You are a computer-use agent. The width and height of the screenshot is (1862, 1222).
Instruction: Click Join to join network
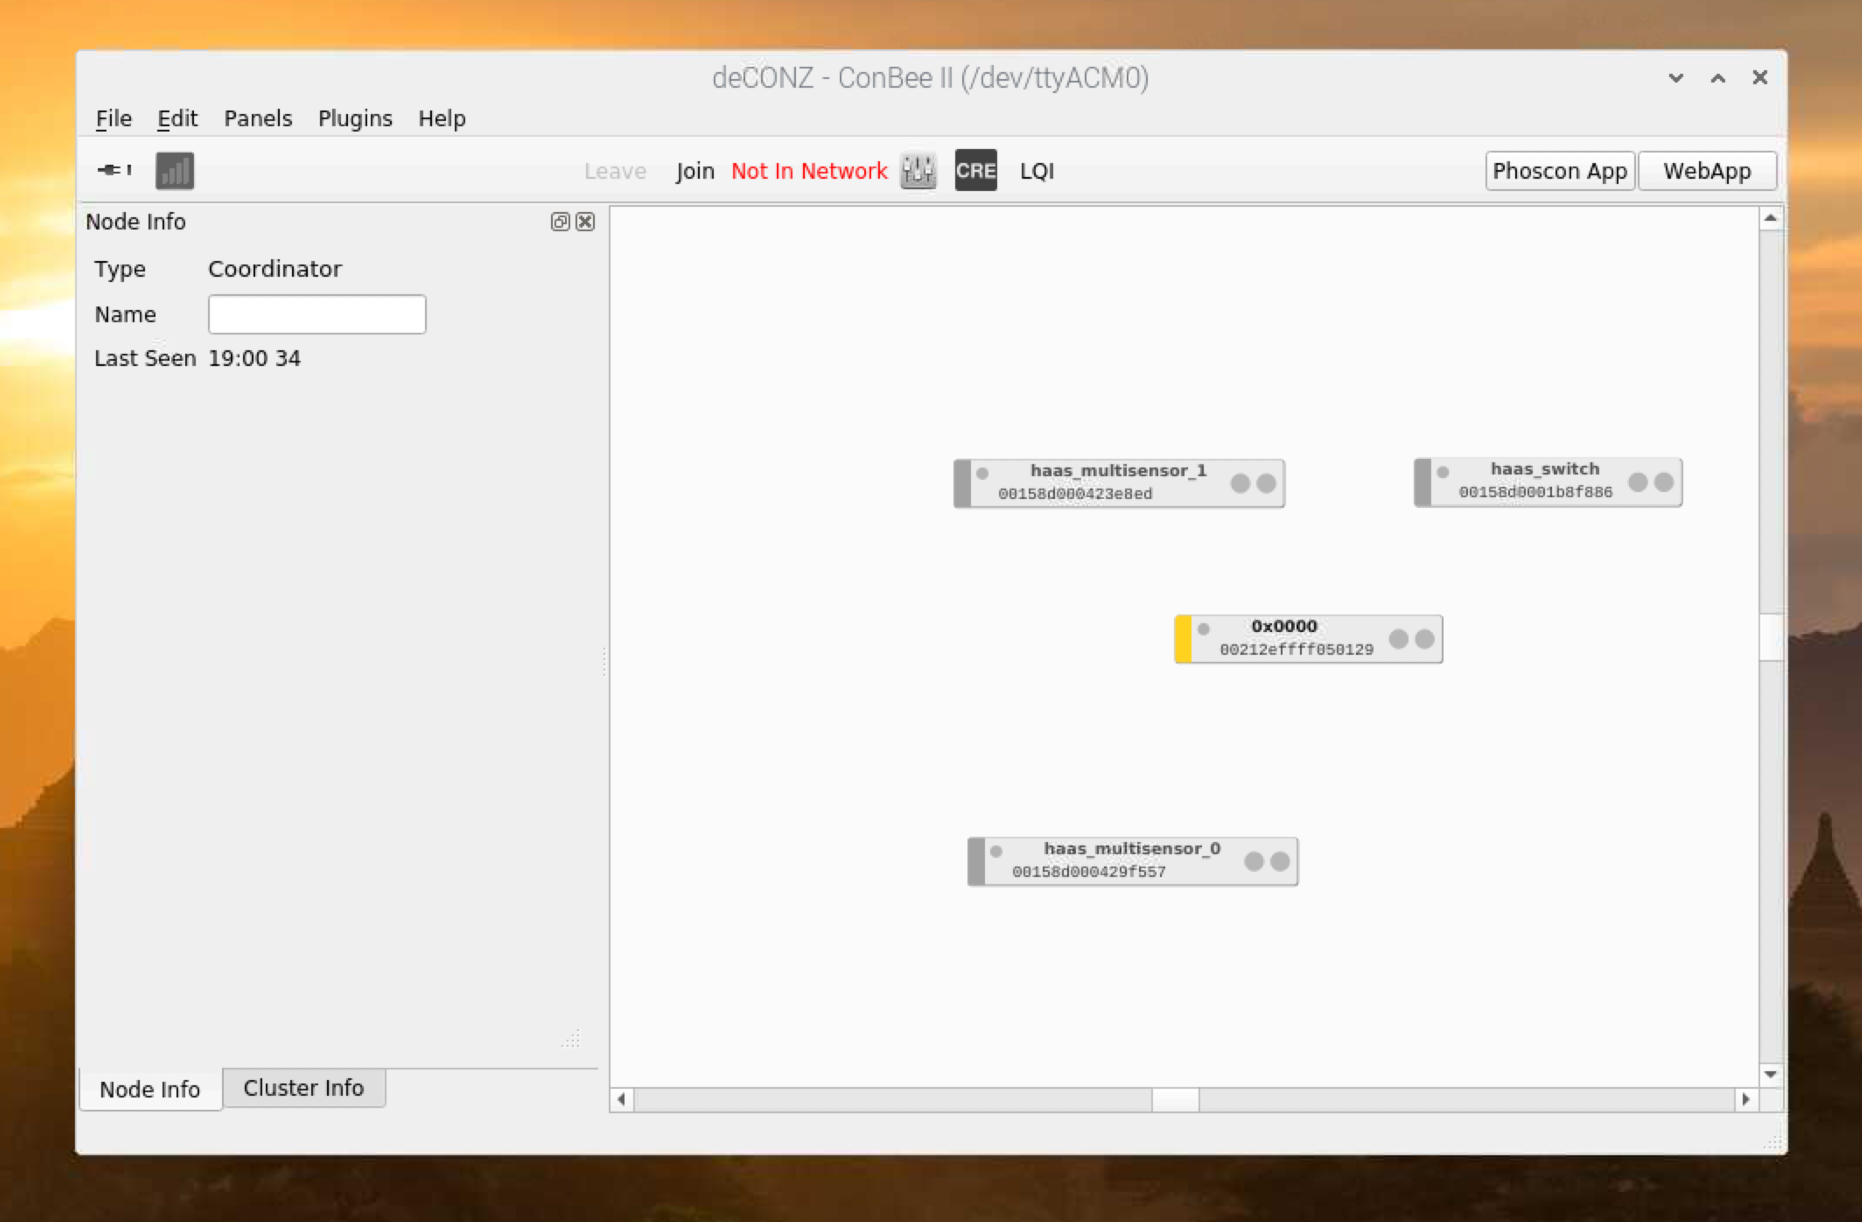click(695, 171)
